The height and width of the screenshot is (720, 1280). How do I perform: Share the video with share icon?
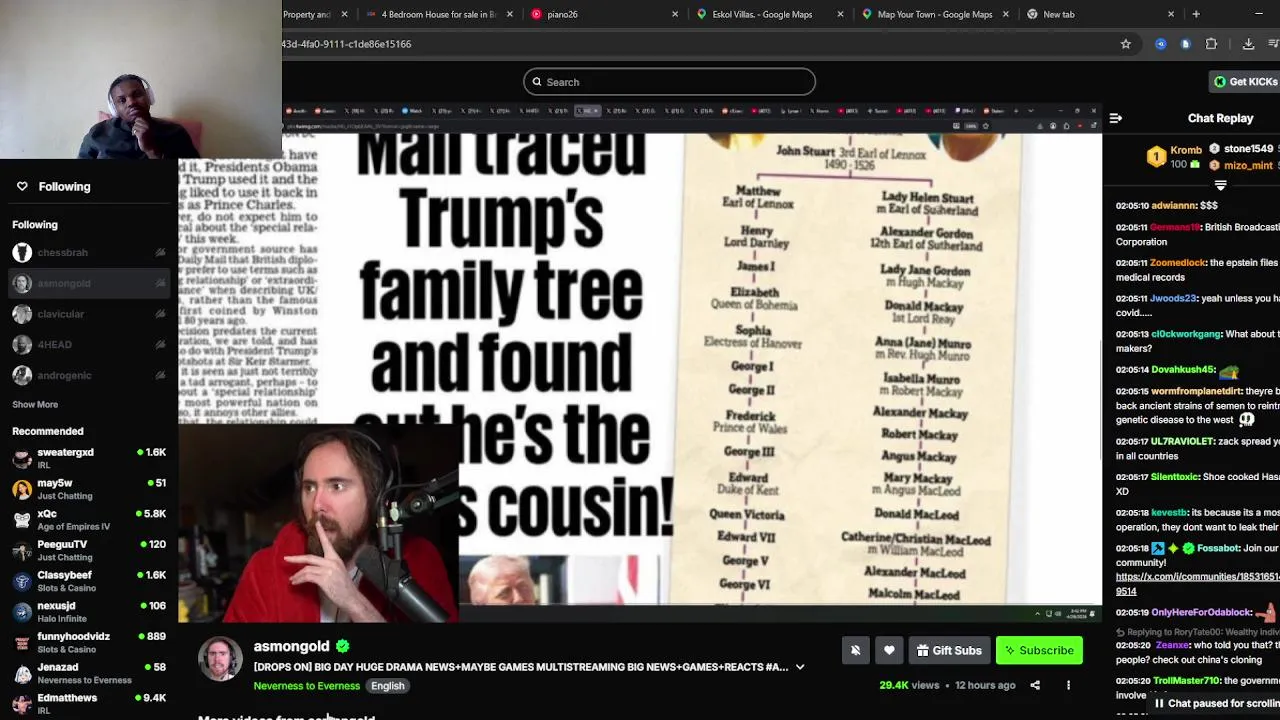pyautogui.click(x=1035, y=686)
